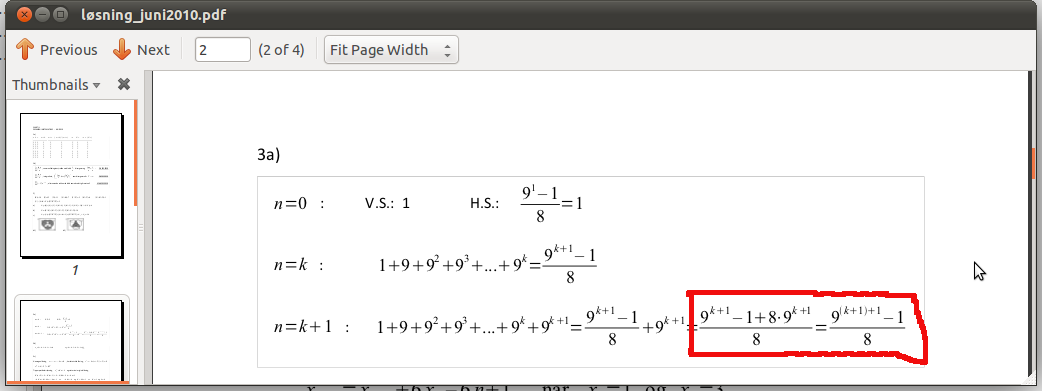The width and height of the screenshot is (1042, 391).
Task: Click the page number input field
Action: click(x=223, y=50)
